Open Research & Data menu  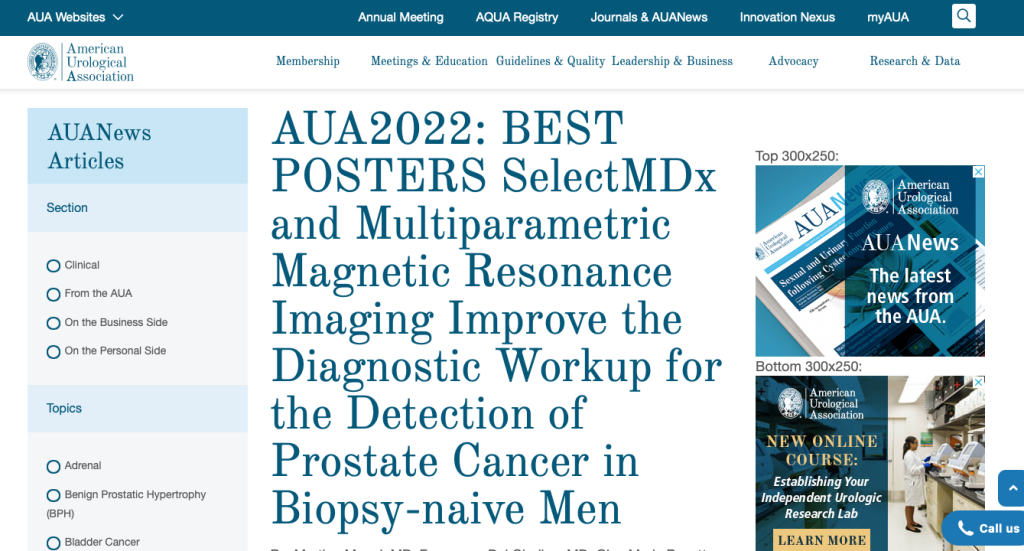pyautogui.click(x=915, y=61)
